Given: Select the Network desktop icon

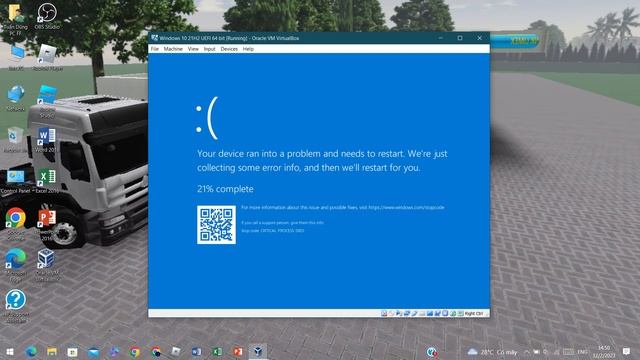Looking at the screenshot, I should 16,98.
